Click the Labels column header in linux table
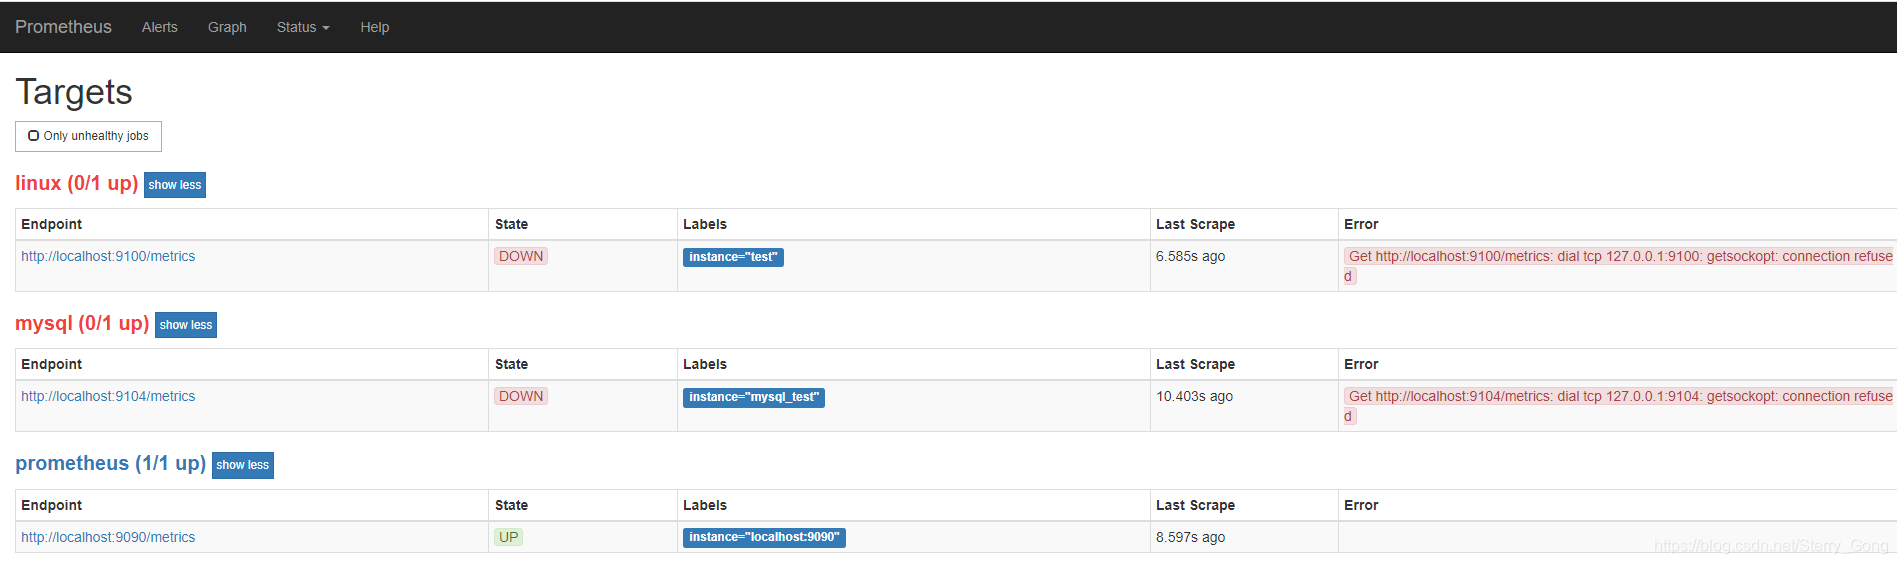Image resolution: width=1897 pixels, height=564 pixels. pos(705,224)
